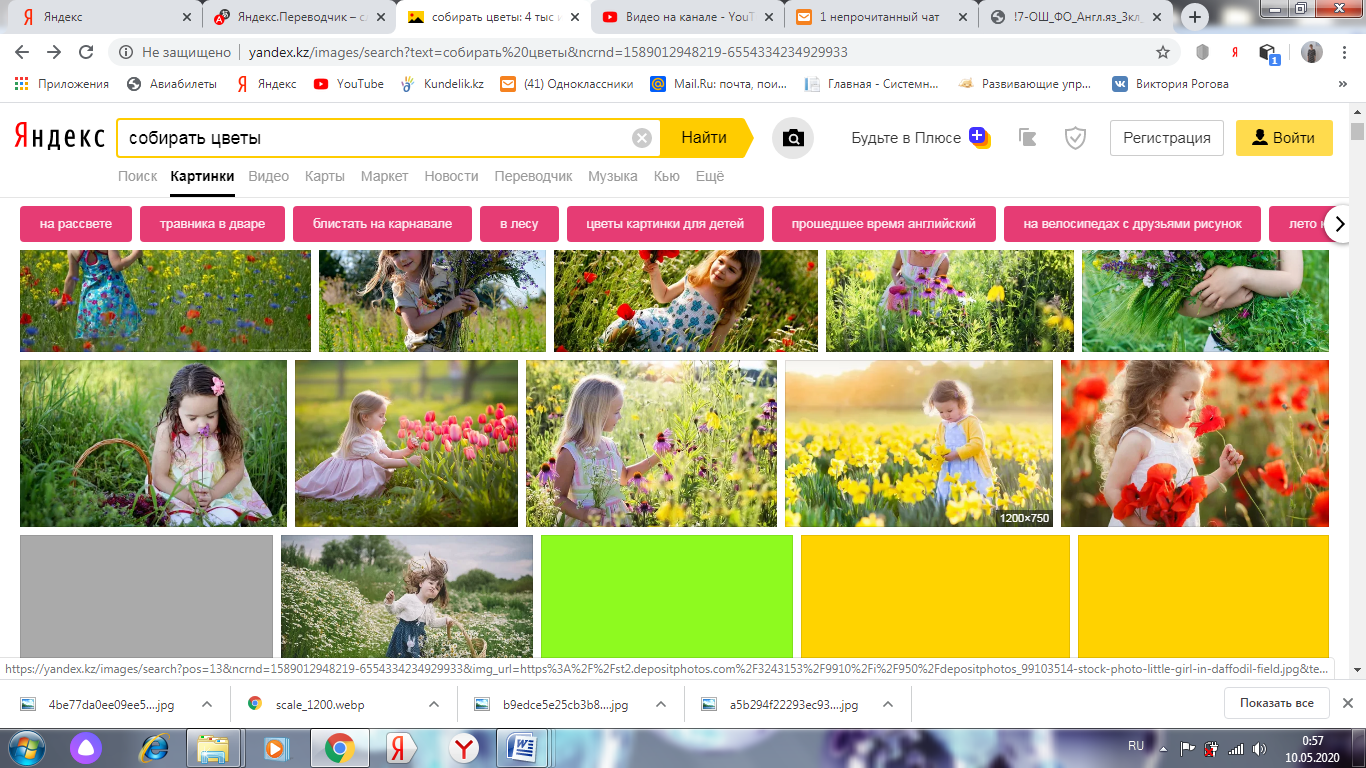Clear the search query text

point(642,138)
